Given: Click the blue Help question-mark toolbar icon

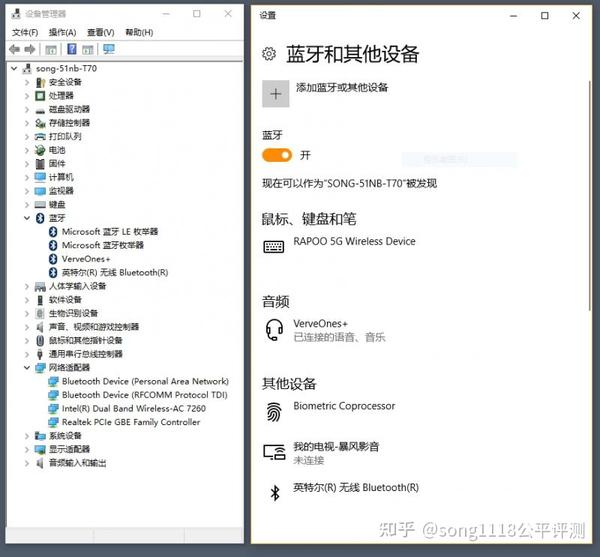Looking at the screenshot, I should click(72, 49).
